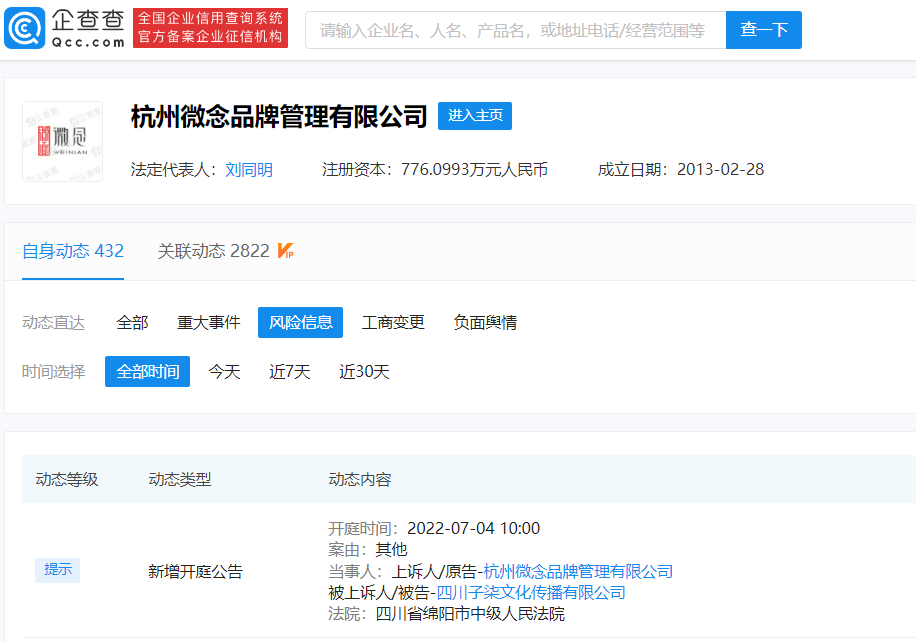Switch to the 自身动态 432 tab

pyautogui.click(x=73, y=251)
